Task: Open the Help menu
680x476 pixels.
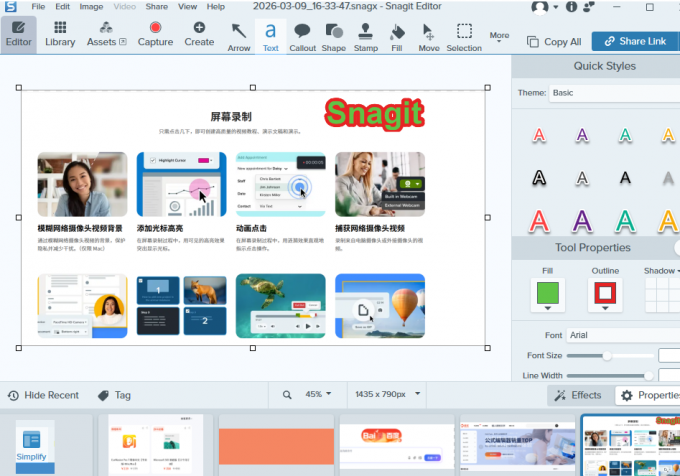Action: point(216,7)
